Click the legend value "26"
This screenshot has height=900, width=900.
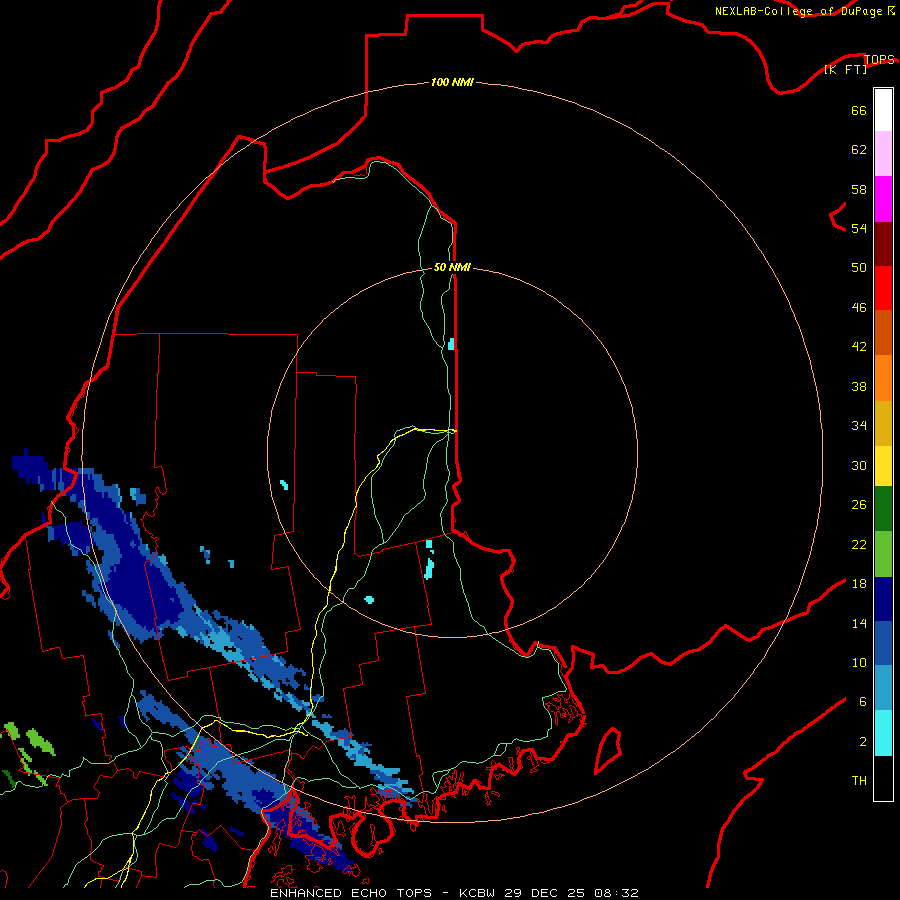859,505
